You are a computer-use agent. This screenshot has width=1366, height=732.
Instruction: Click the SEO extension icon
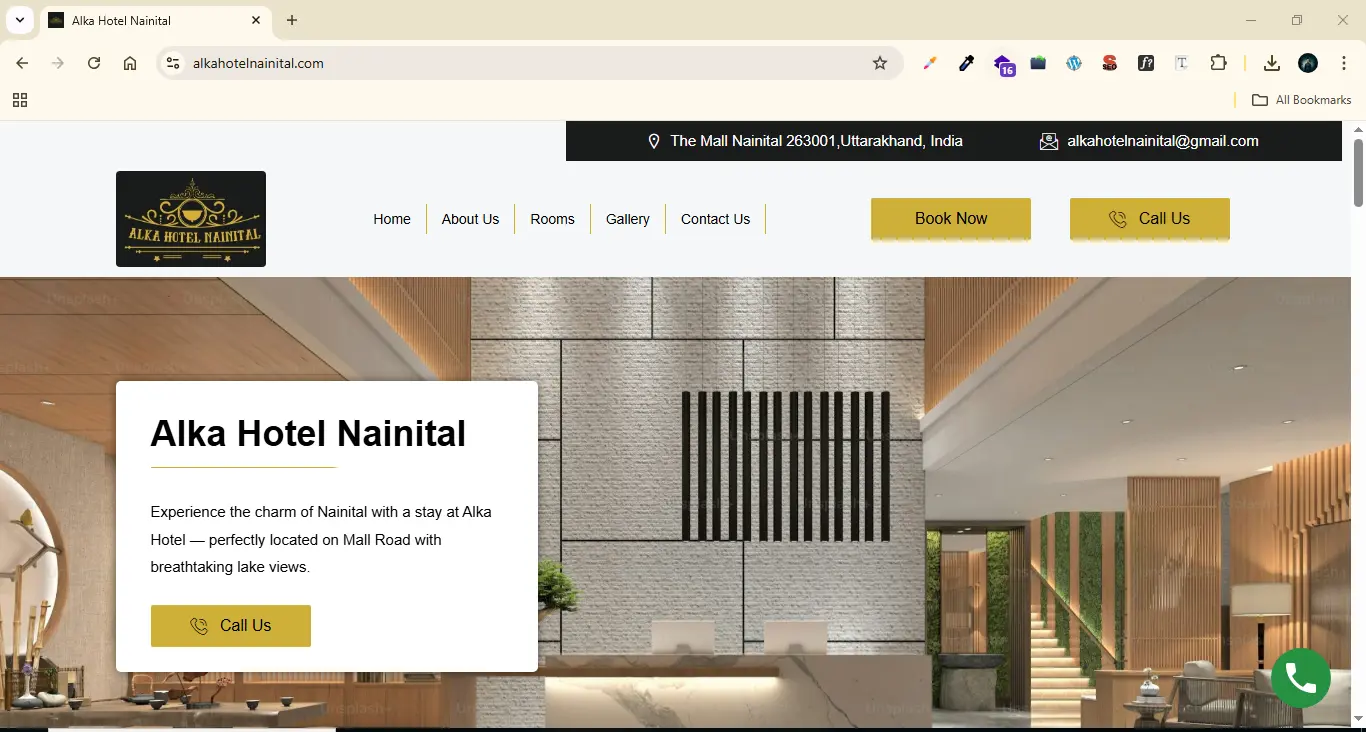point(1109,63)
